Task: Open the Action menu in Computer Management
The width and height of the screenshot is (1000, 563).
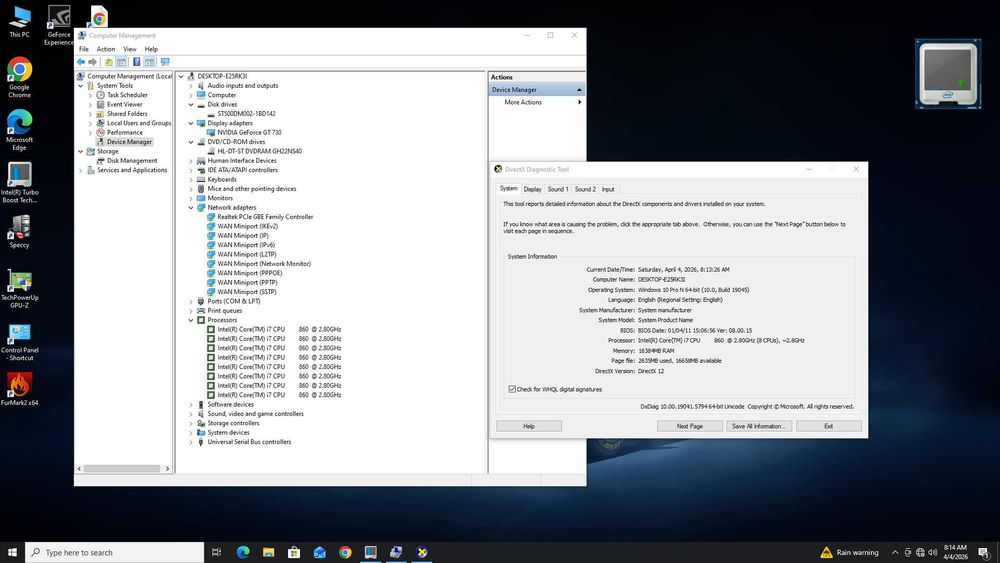Action: [x=106, y=49]
